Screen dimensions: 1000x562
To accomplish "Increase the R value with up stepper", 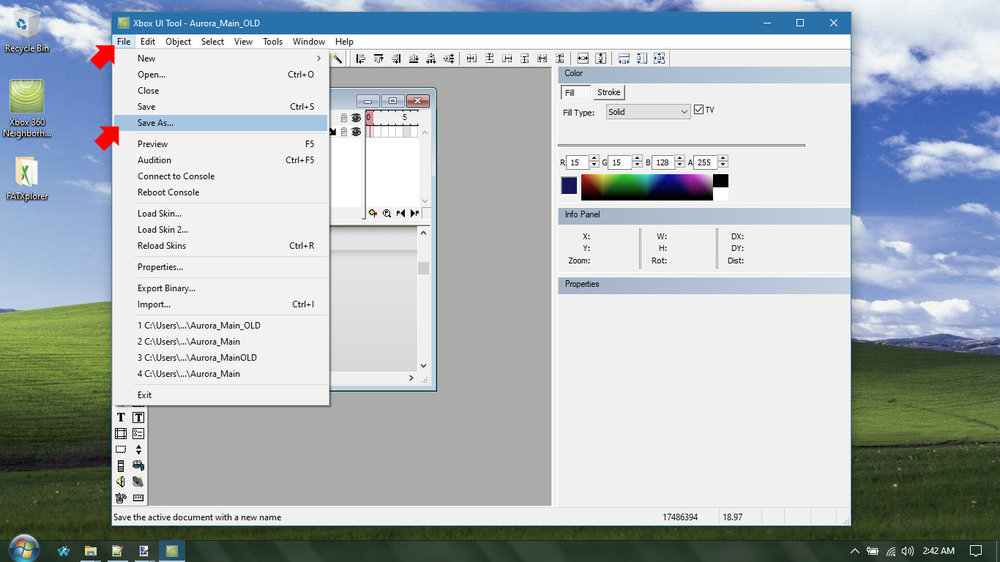I will (x=594, y=158).
